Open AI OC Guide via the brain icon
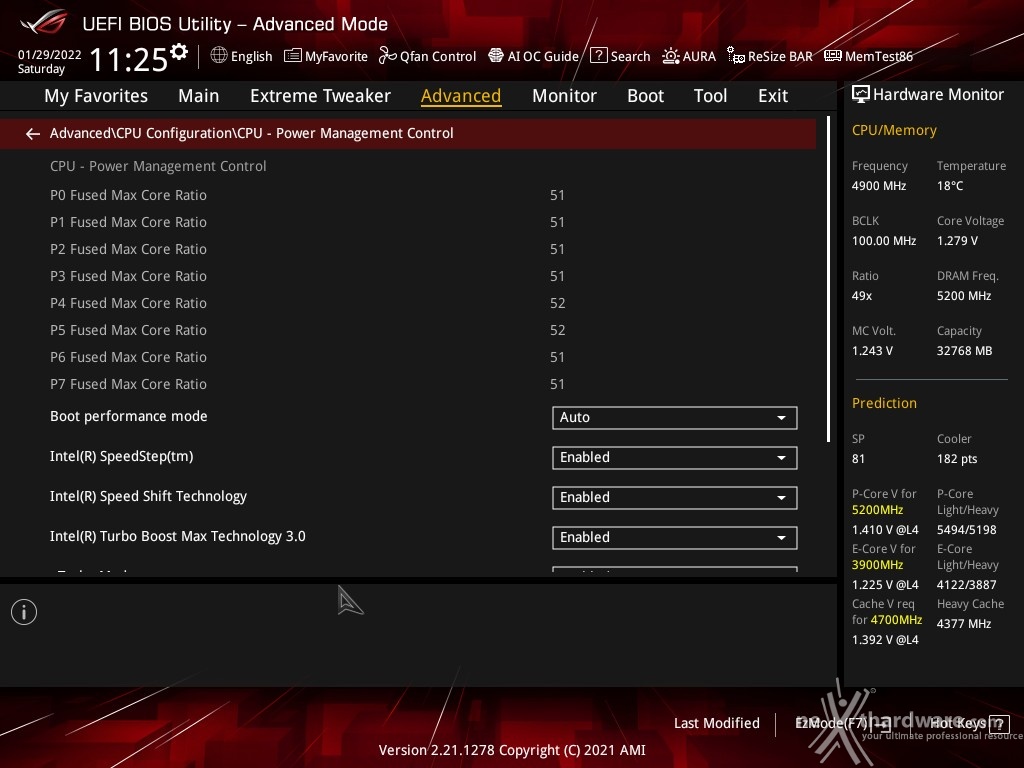Viewport: 1024px width, 768px height. [x=496, y=56]
